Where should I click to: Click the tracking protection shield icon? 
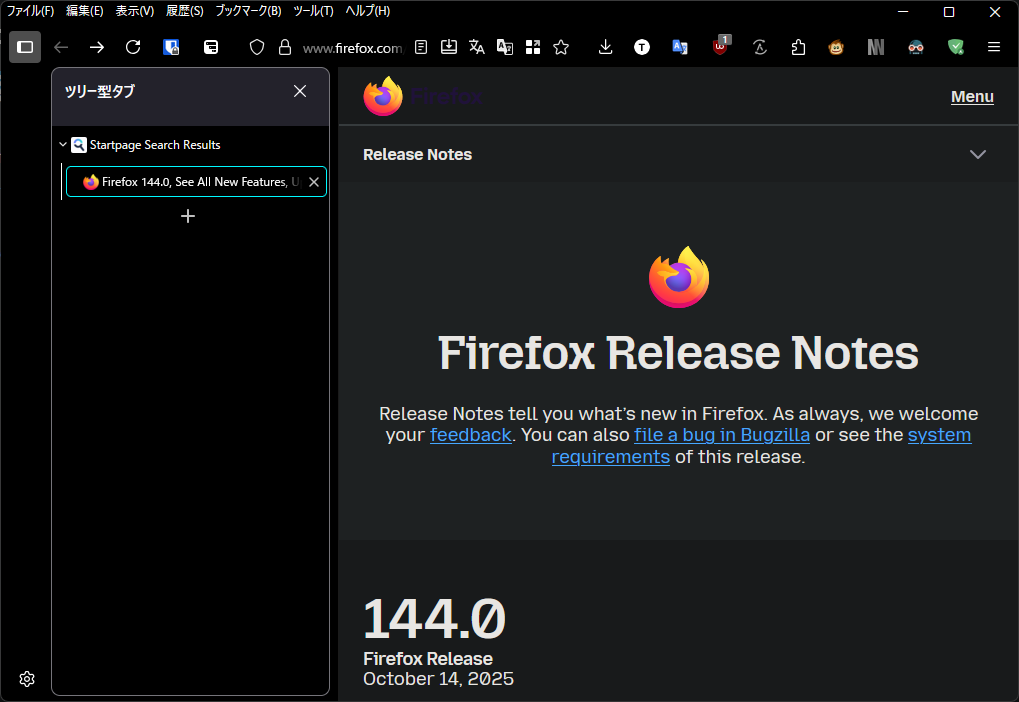257,47
